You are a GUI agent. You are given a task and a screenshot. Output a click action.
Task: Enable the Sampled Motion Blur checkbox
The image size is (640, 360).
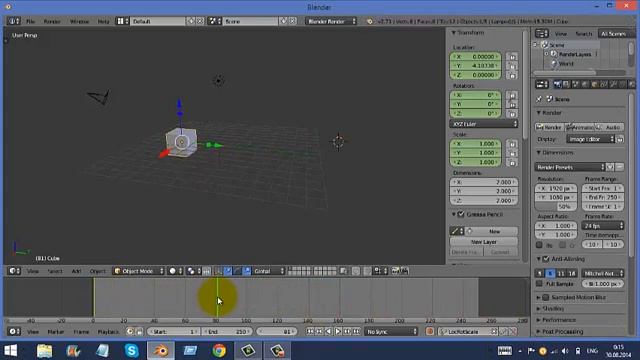pos(546,297)
